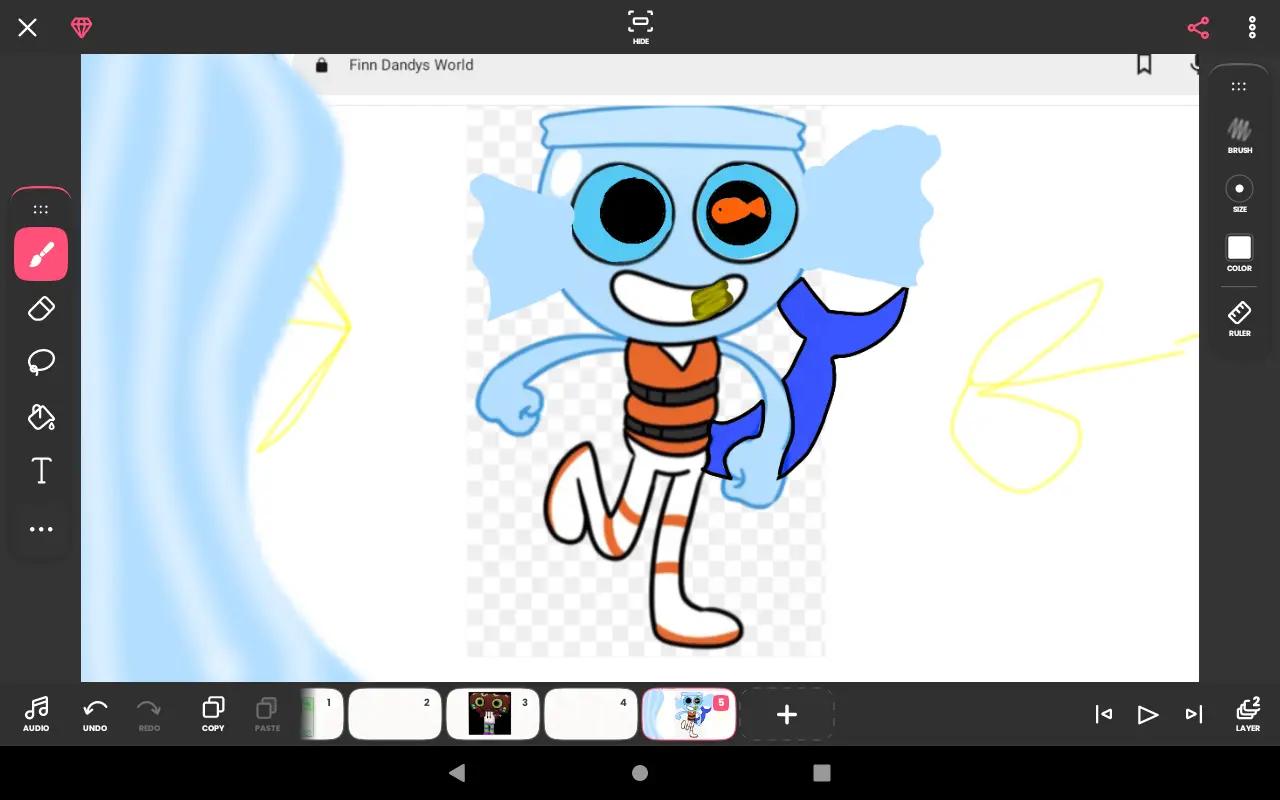Select the Eraser tool
1280x800 pixels.
coord(41,309)
